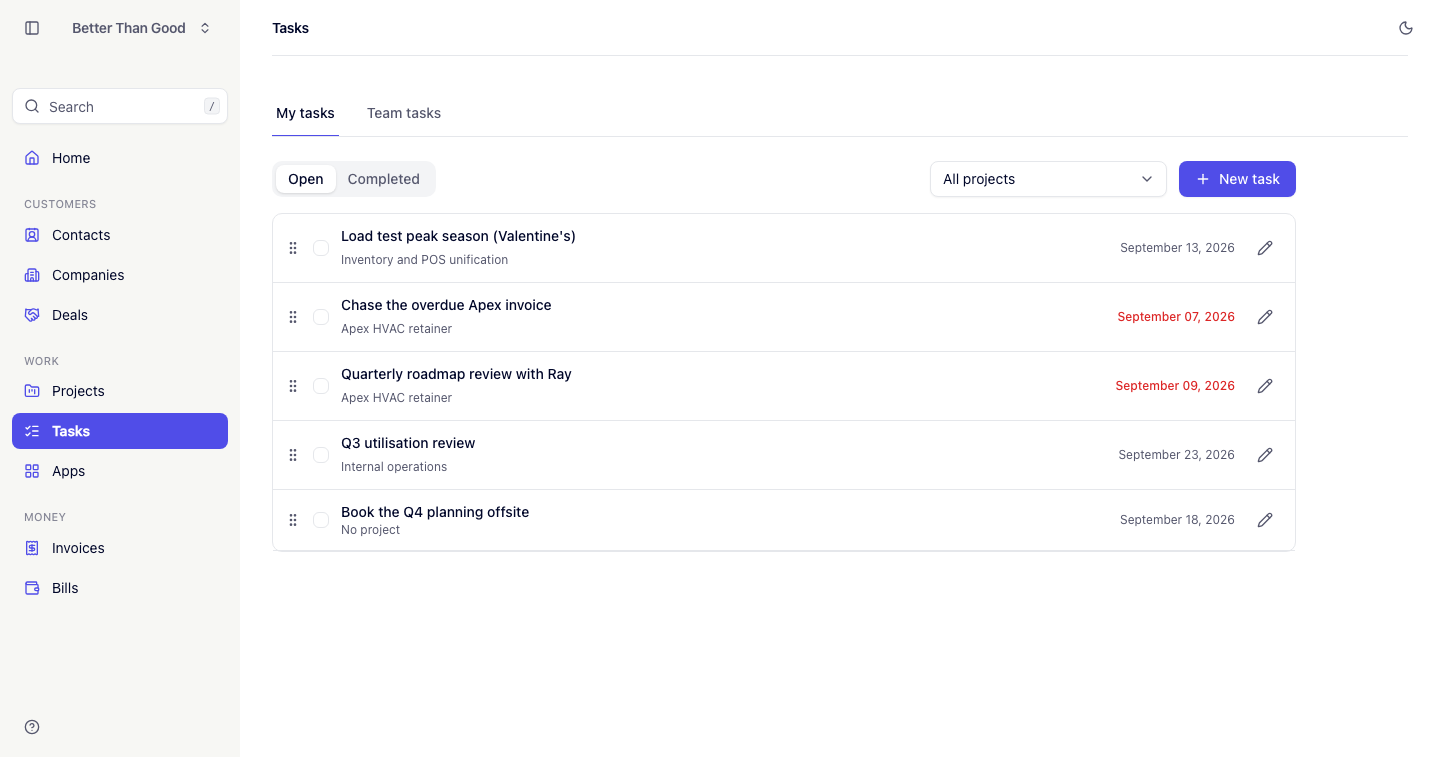Image resolution: width=1440 pixels, height=757 pixels.
Task: Click Inventory and POS unification project label
Action: coord(424,260)
